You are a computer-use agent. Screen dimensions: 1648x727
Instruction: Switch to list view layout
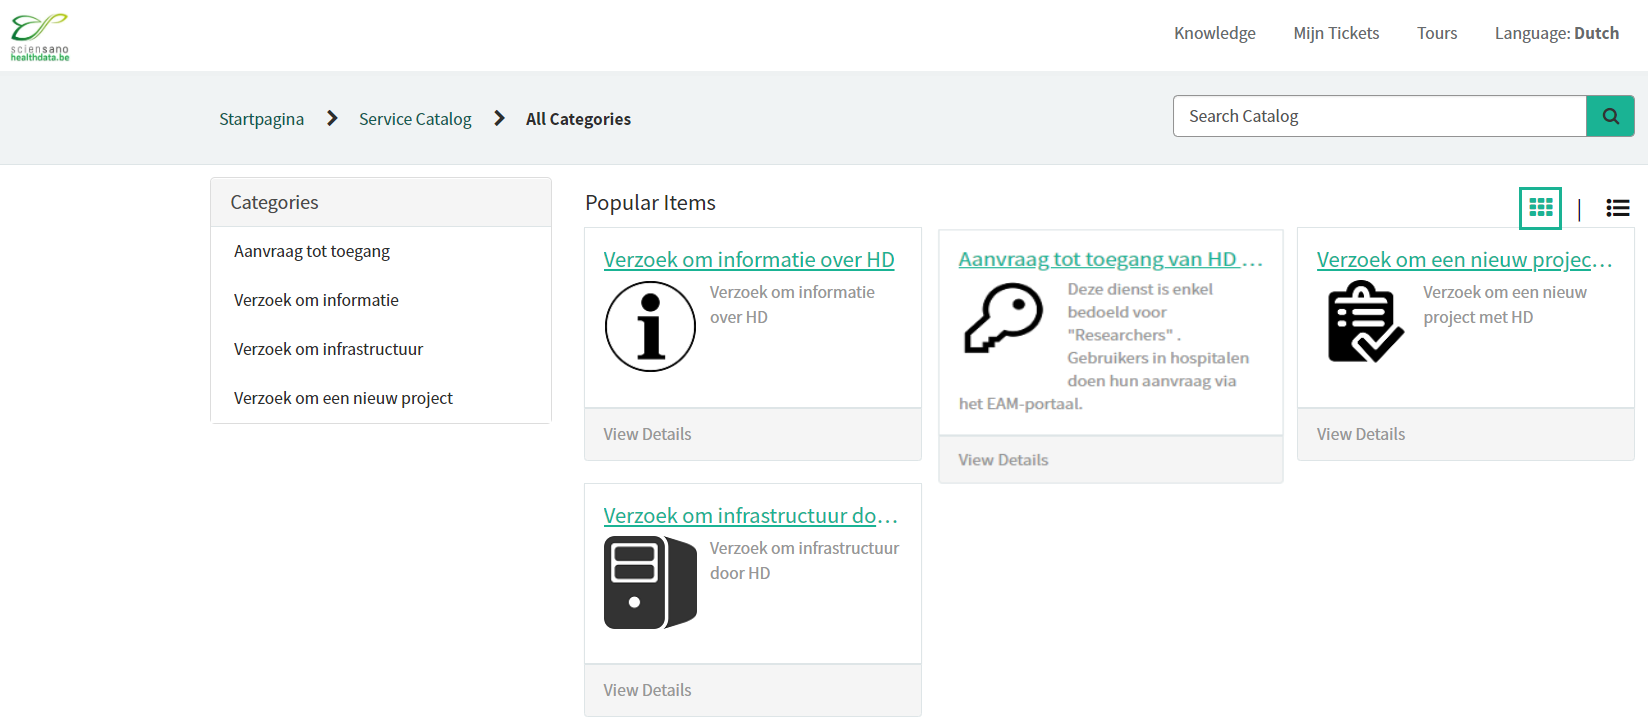click(1617, 208)
